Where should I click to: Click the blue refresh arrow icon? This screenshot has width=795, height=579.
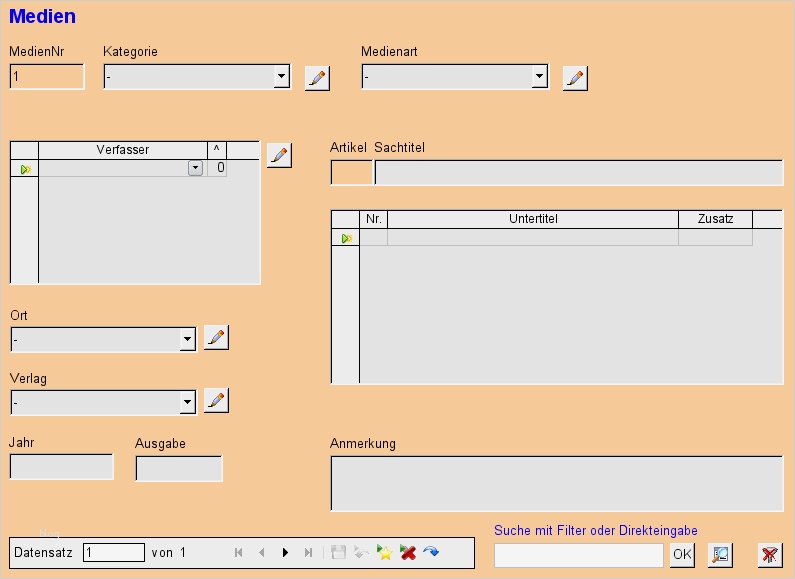coord(431,552)
